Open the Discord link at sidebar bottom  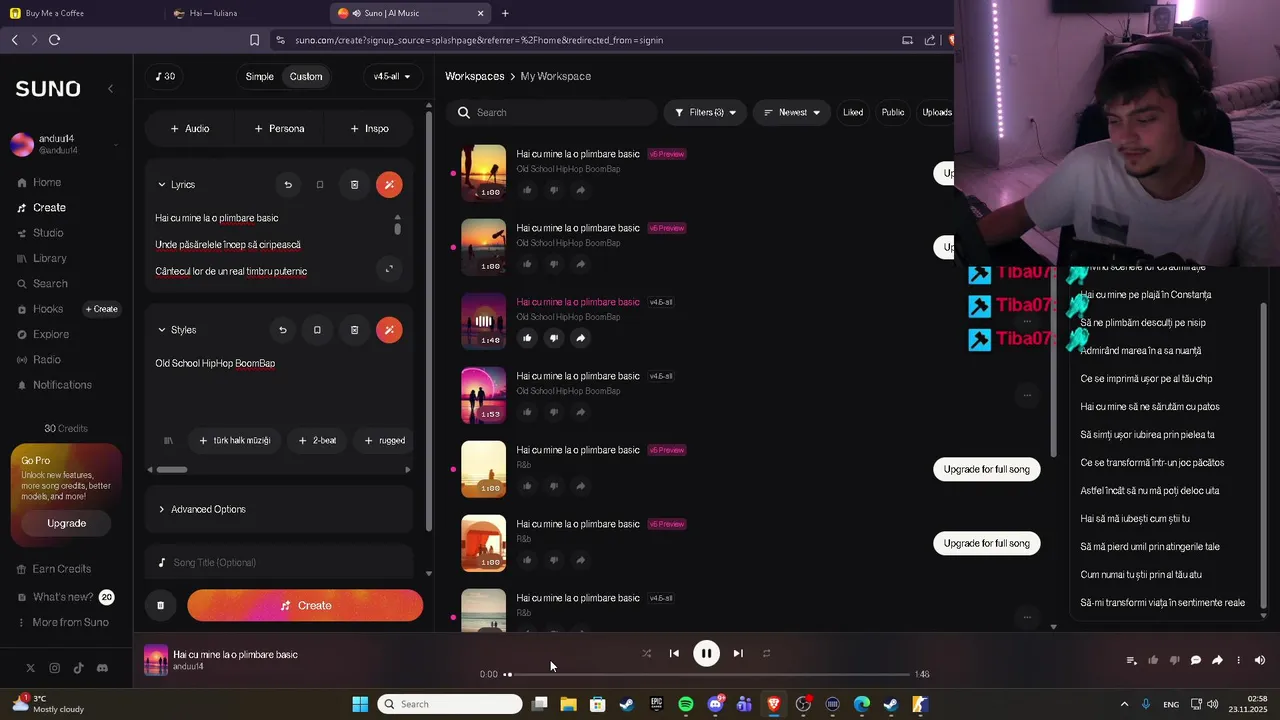(x=102, y=668)
